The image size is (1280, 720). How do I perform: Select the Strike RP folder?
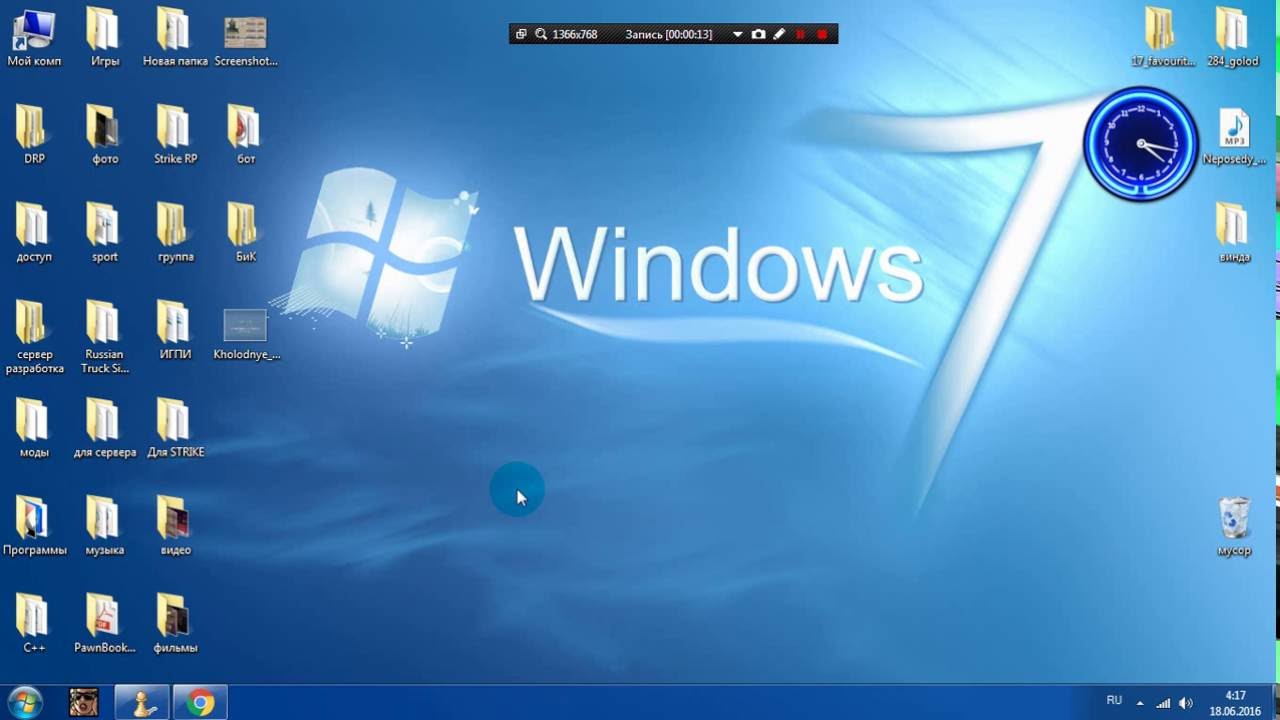(x=175, y=135)
